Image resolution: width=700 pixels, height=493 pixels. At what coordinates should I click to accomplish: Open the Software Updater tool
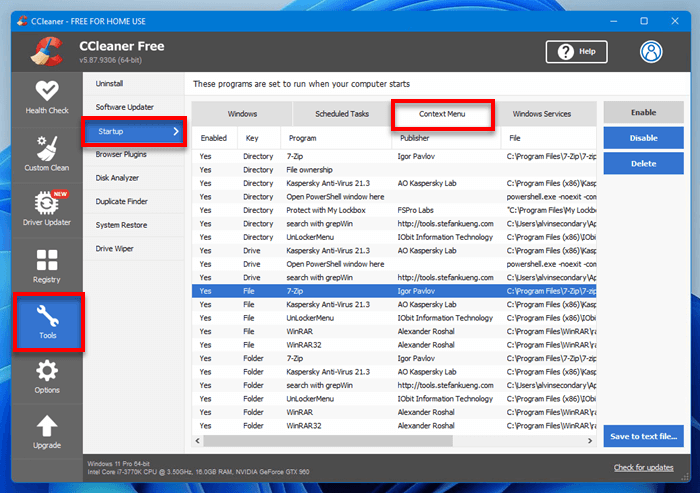click(x=133, y=107)
